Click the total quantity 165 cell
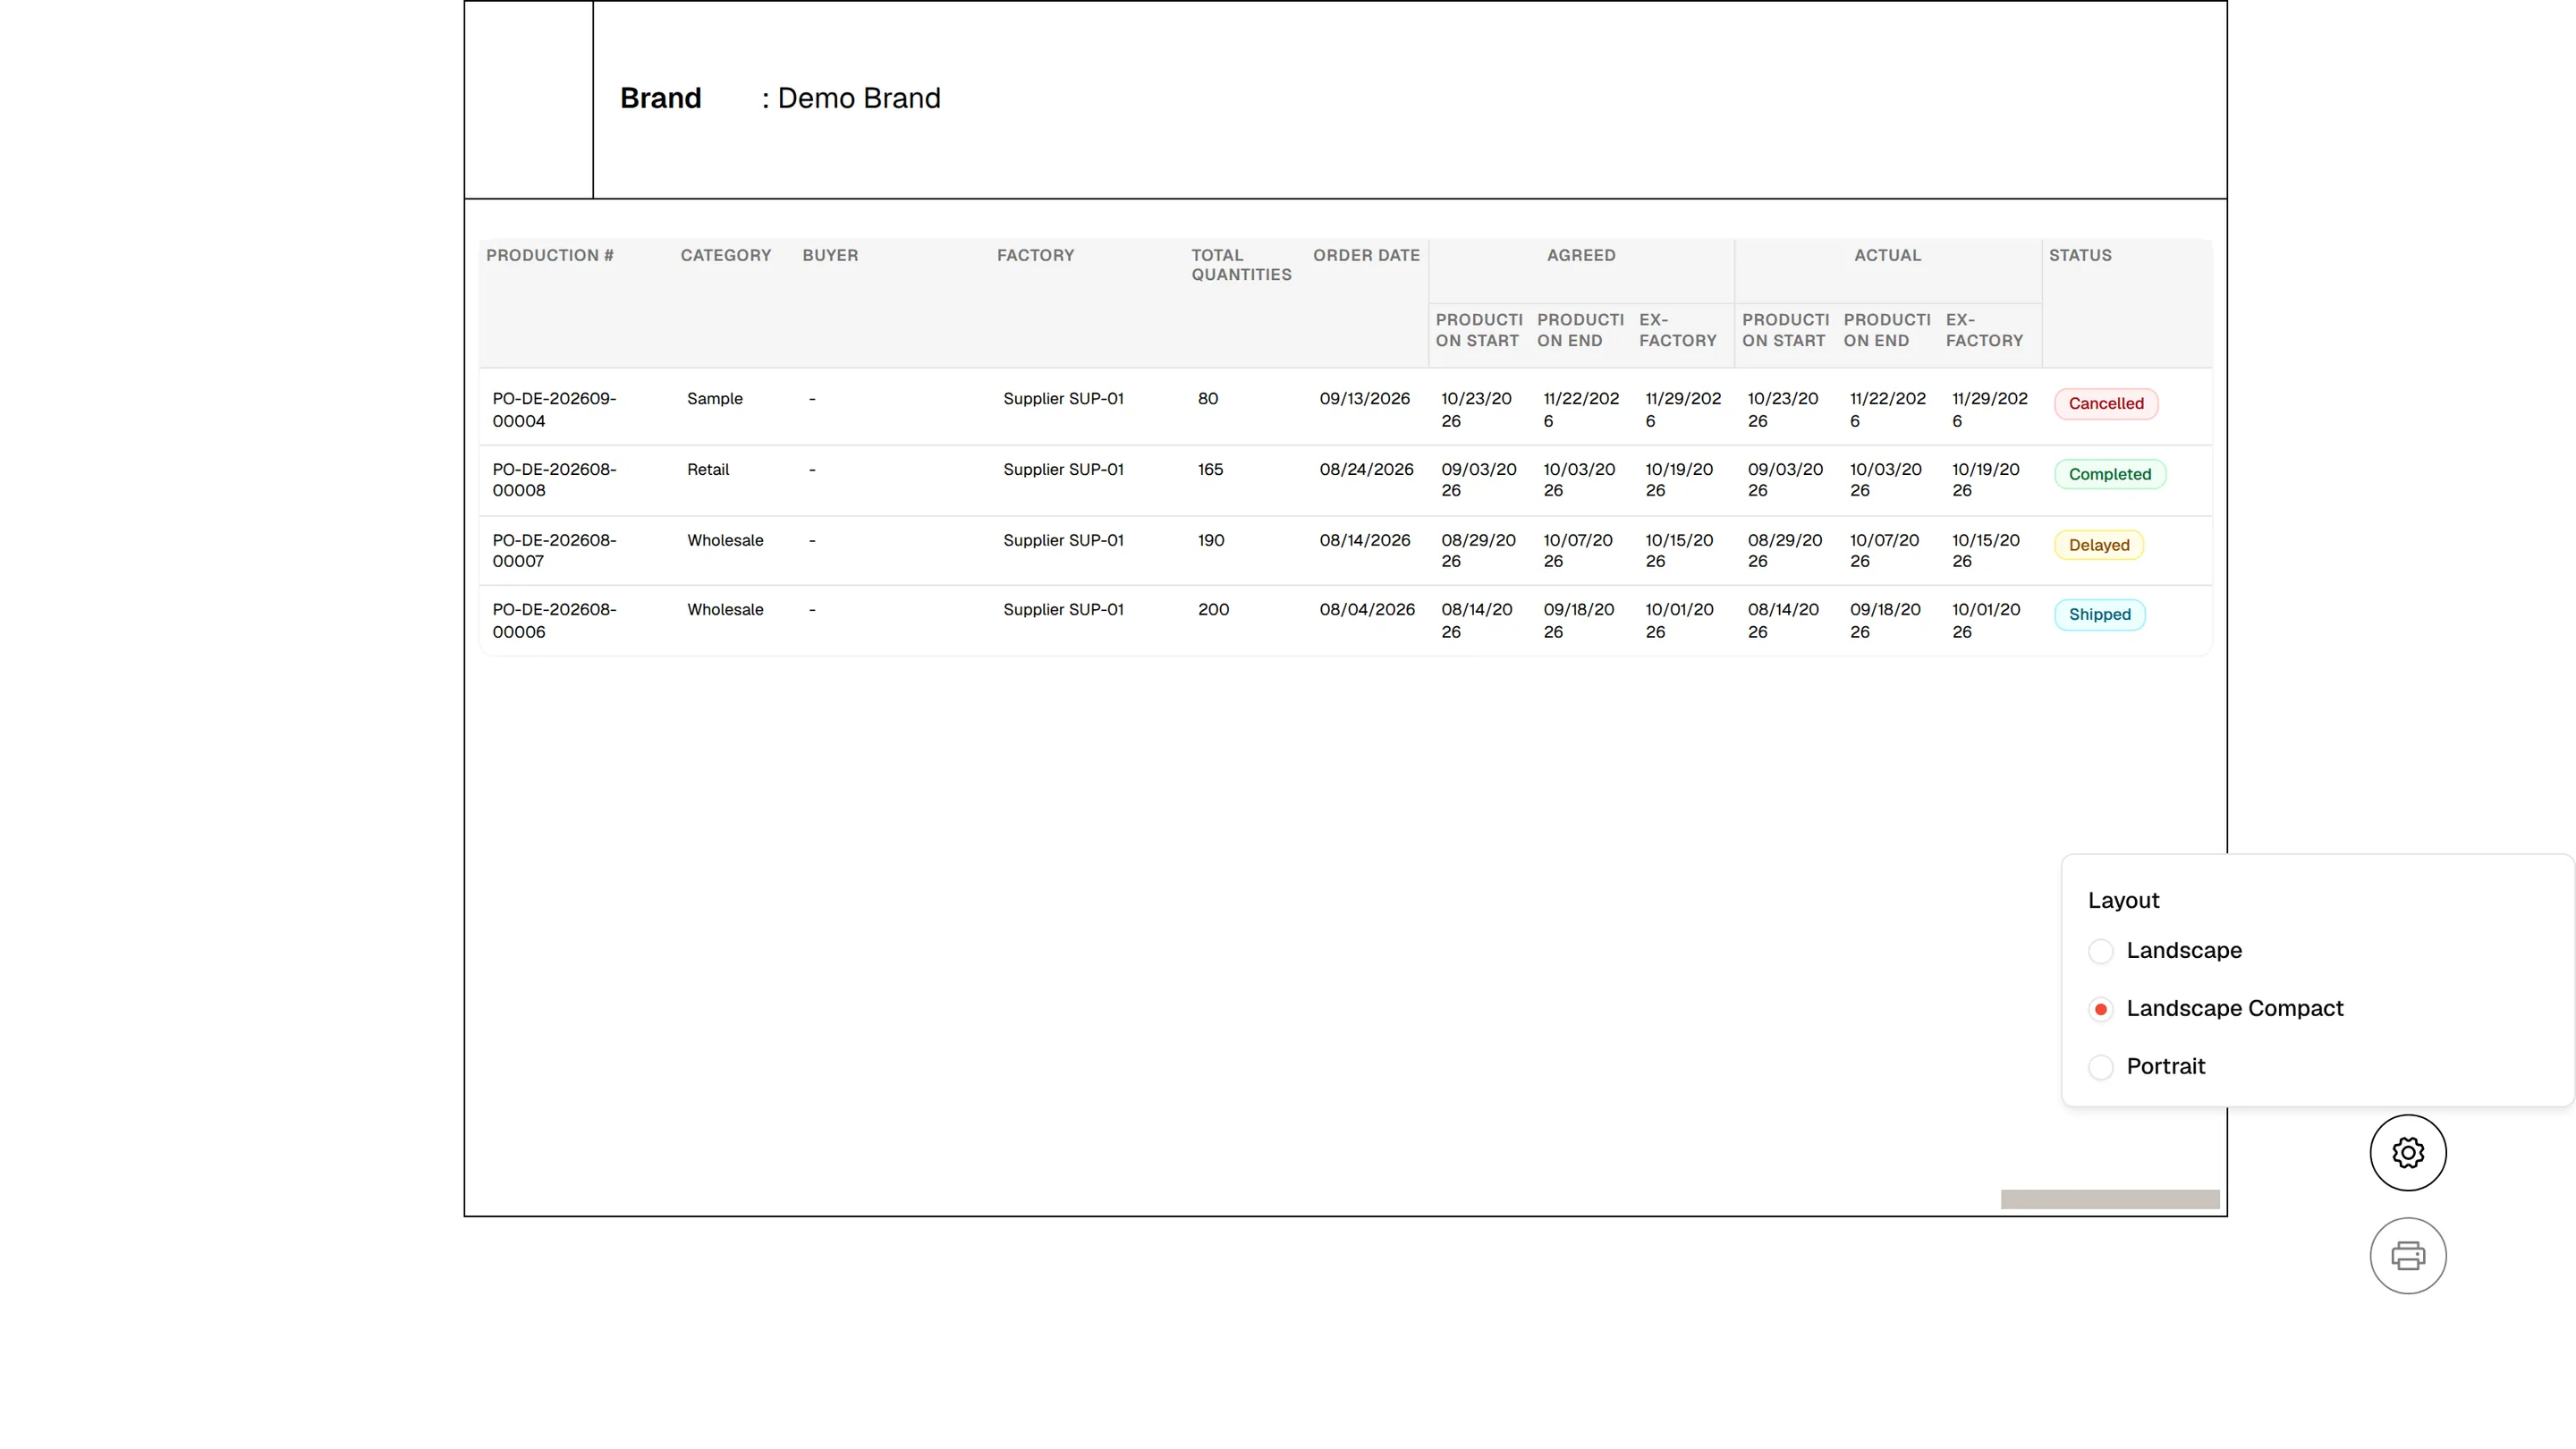The image size is (2576, 1449). (x=1210, y=469)
